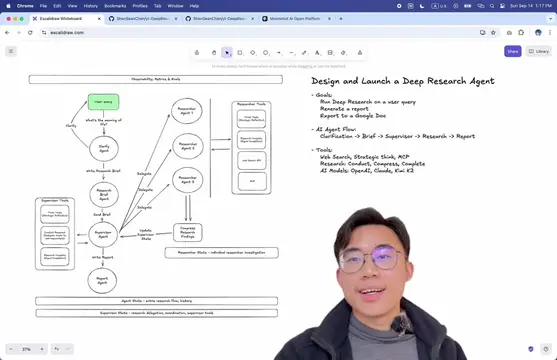The width and height of the screenshot is (557, 360).
Task: Open the Excalidraw hamburger main menu
Action: (11, 51)
